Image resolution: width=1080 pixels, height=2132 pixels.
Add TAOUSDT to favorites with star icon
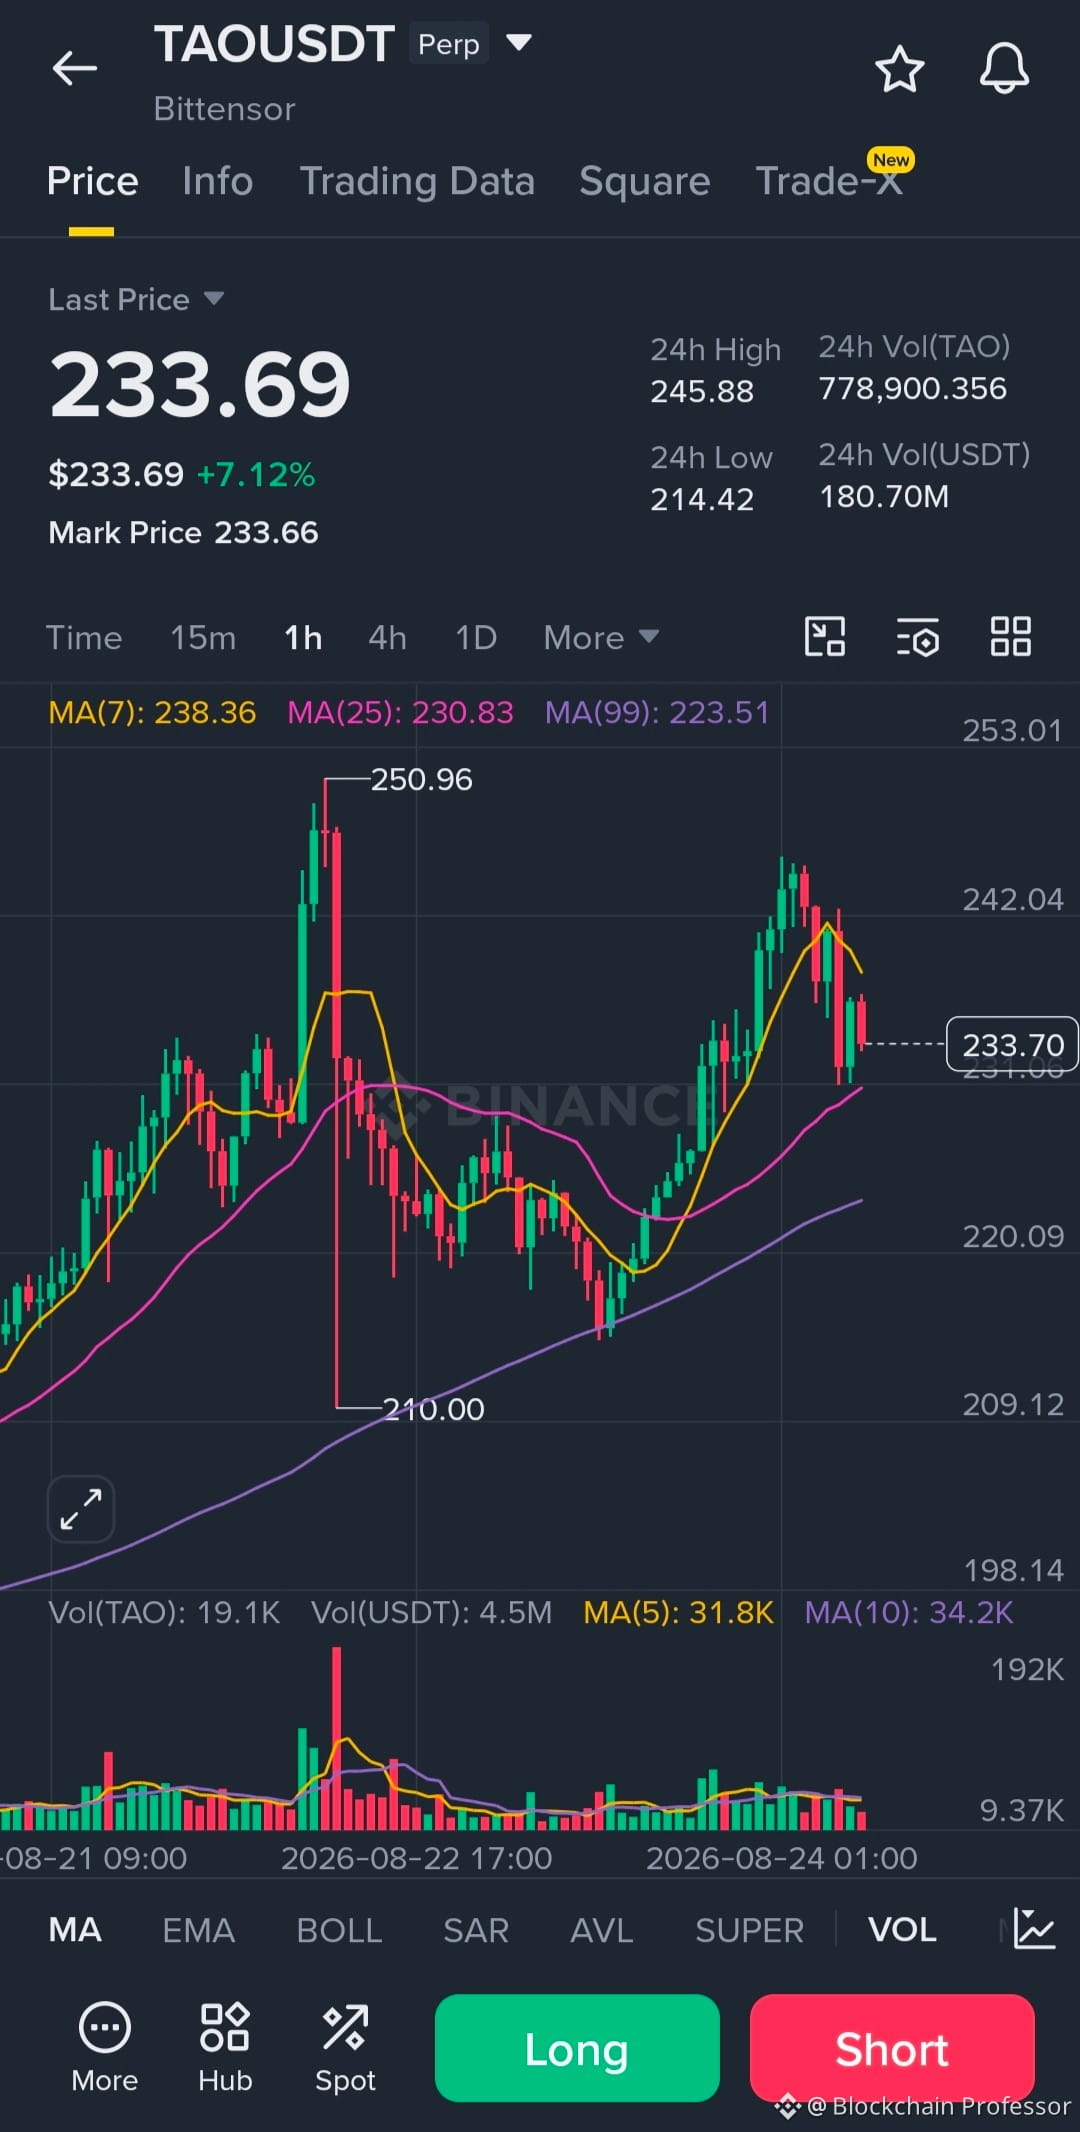900,69
